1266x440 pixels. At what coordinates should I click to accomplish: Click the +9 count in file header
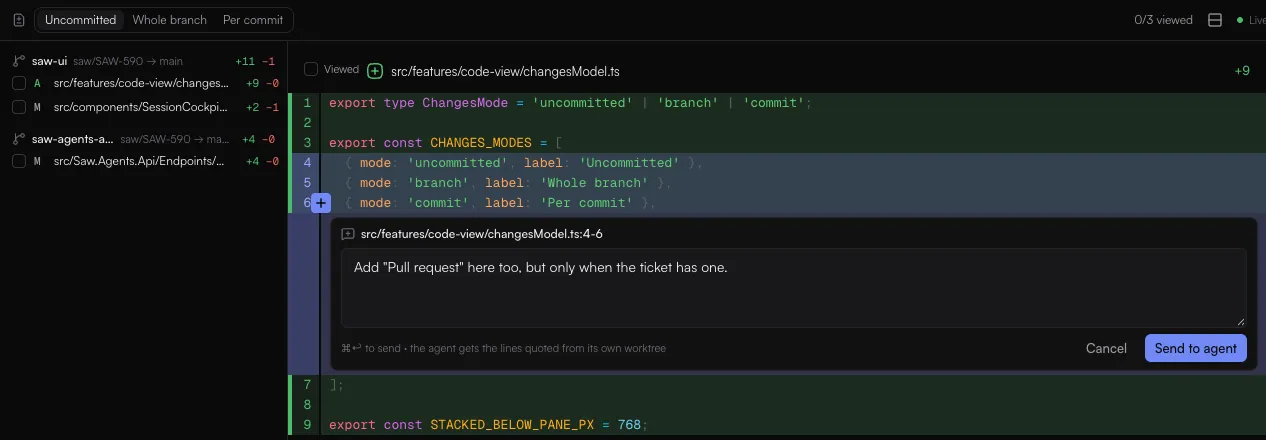click(x=1242, y=71)
